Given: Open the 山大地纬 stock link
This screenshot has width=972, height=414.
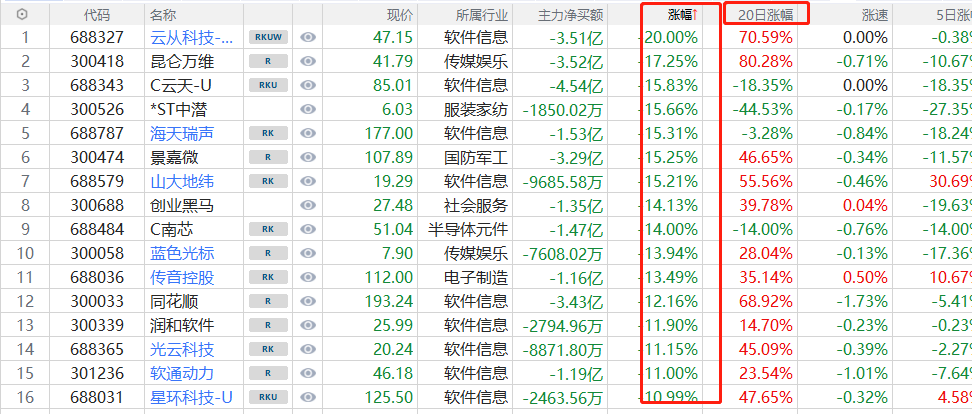Looking at the screenshot, I should (182, 181).
